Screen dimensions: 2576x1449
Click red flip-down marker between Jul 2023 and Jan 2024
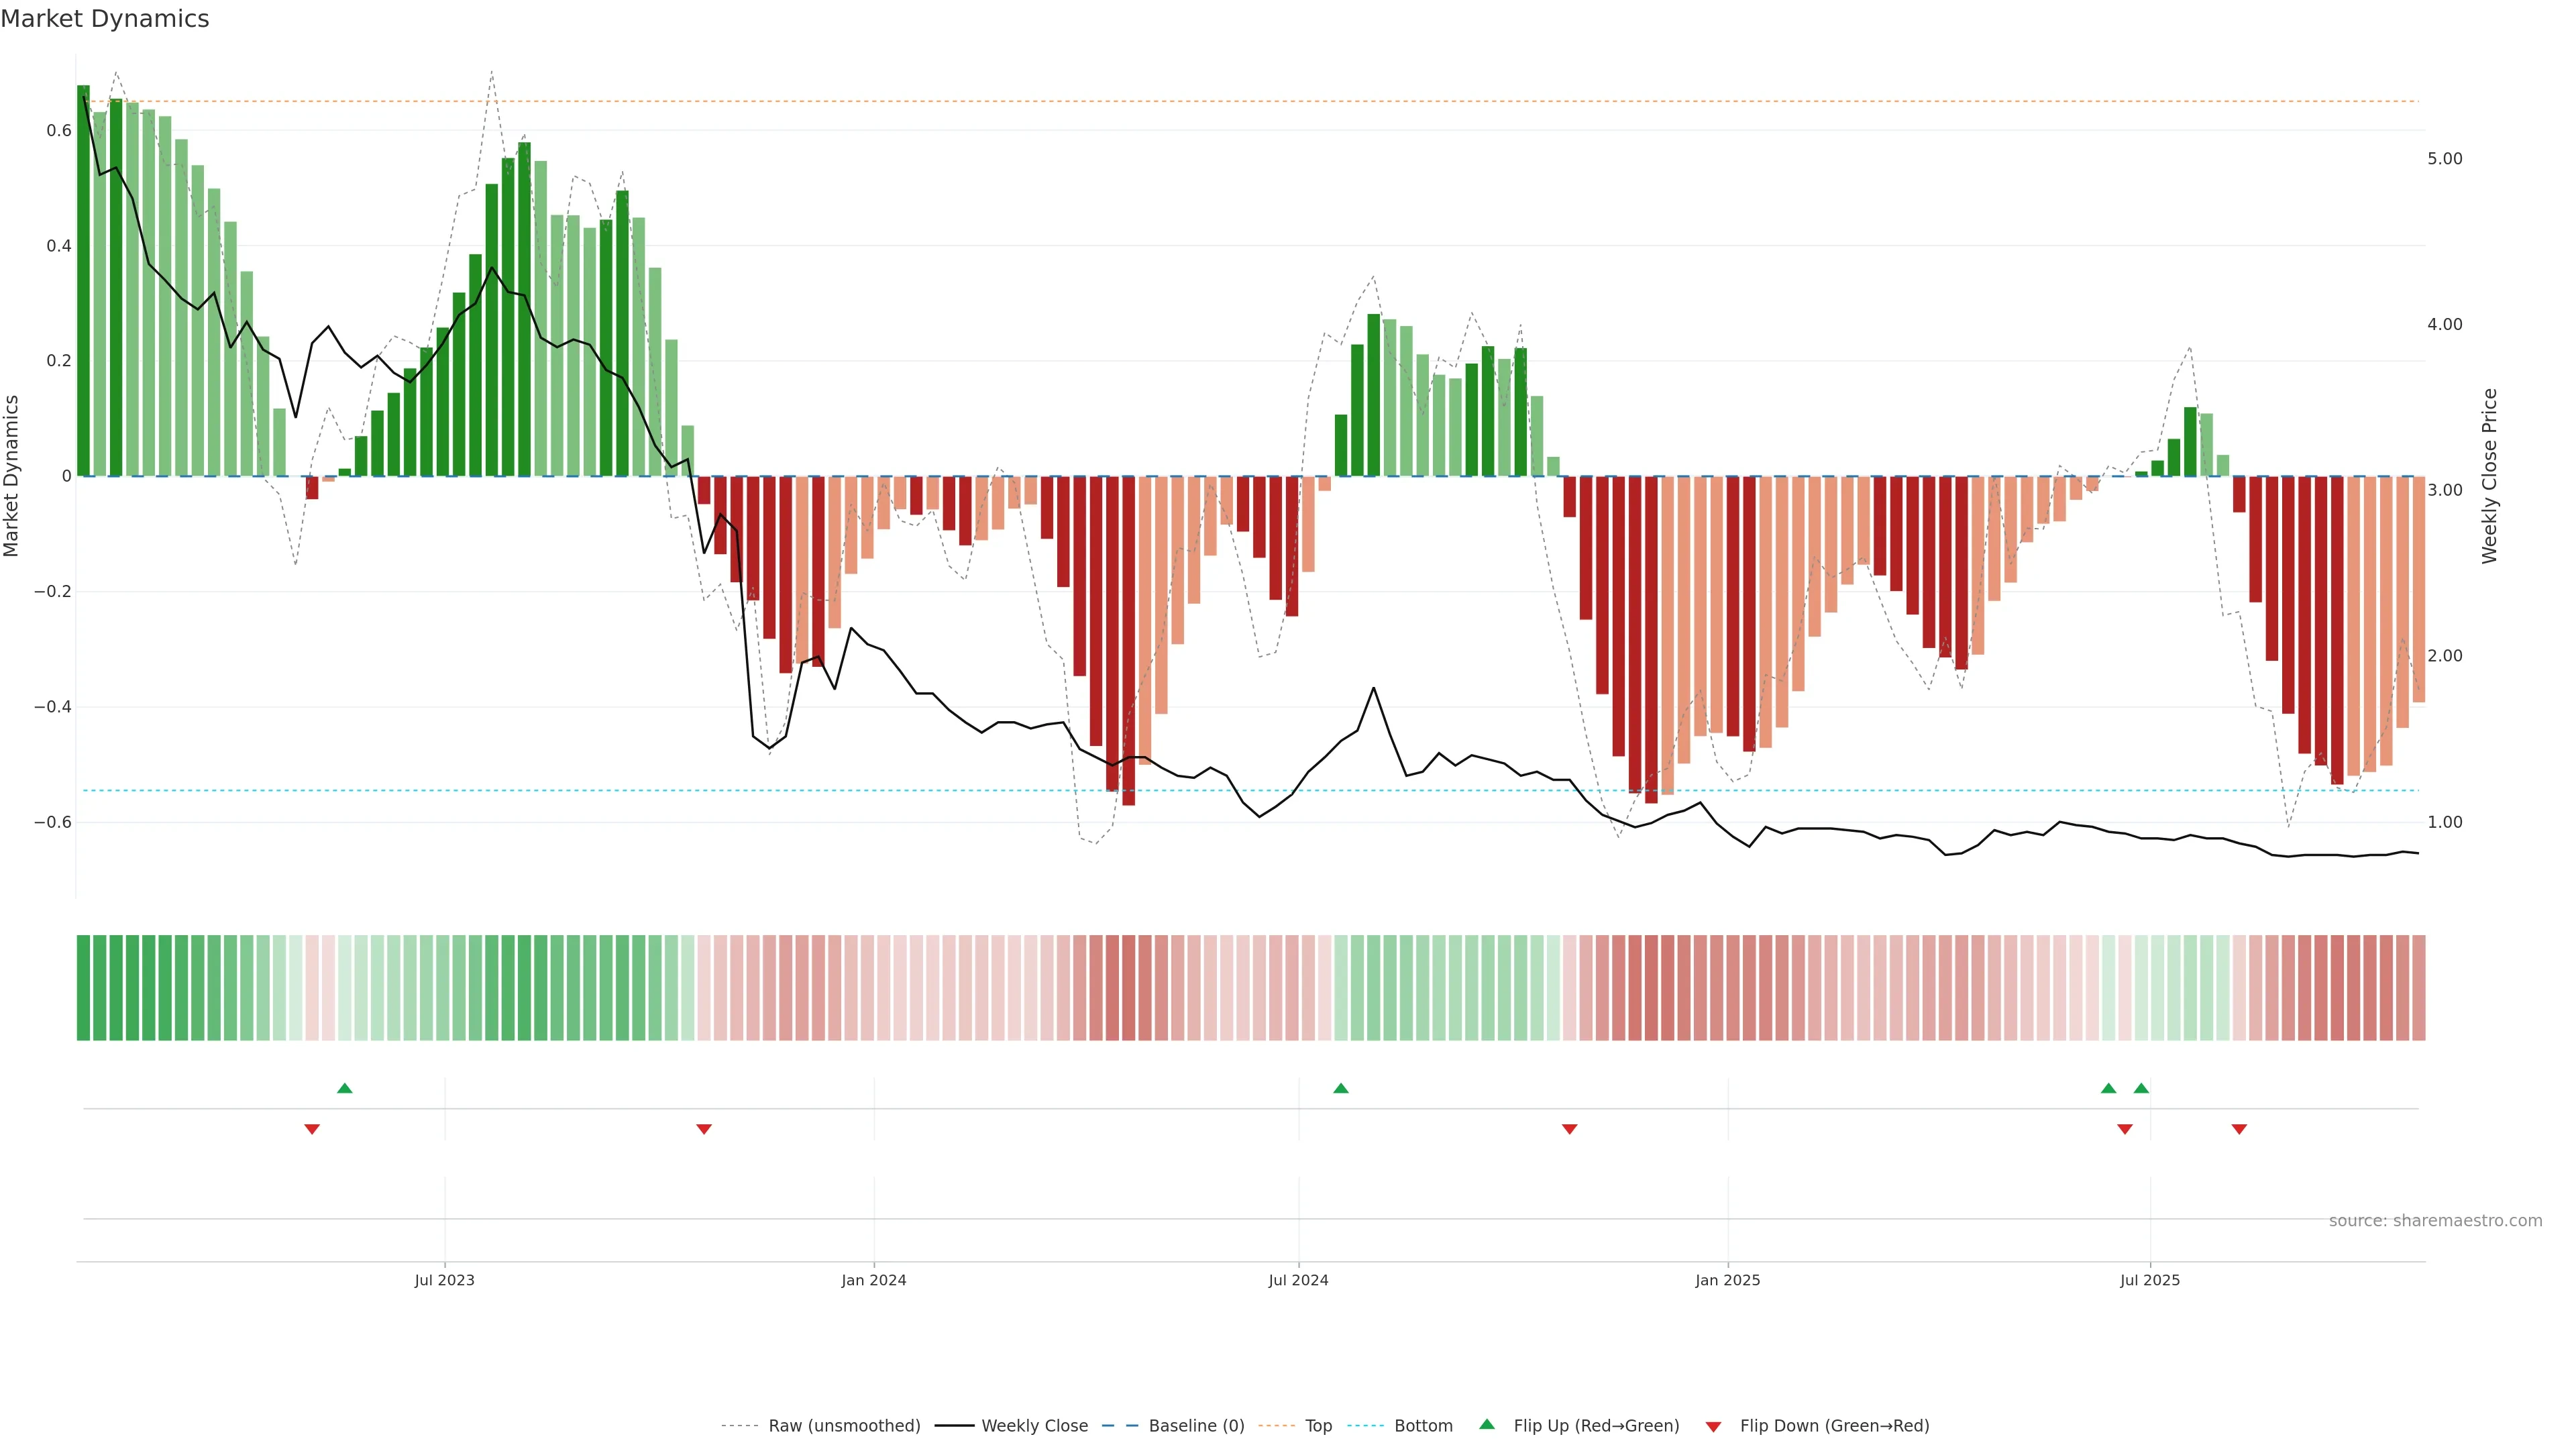704,1129
